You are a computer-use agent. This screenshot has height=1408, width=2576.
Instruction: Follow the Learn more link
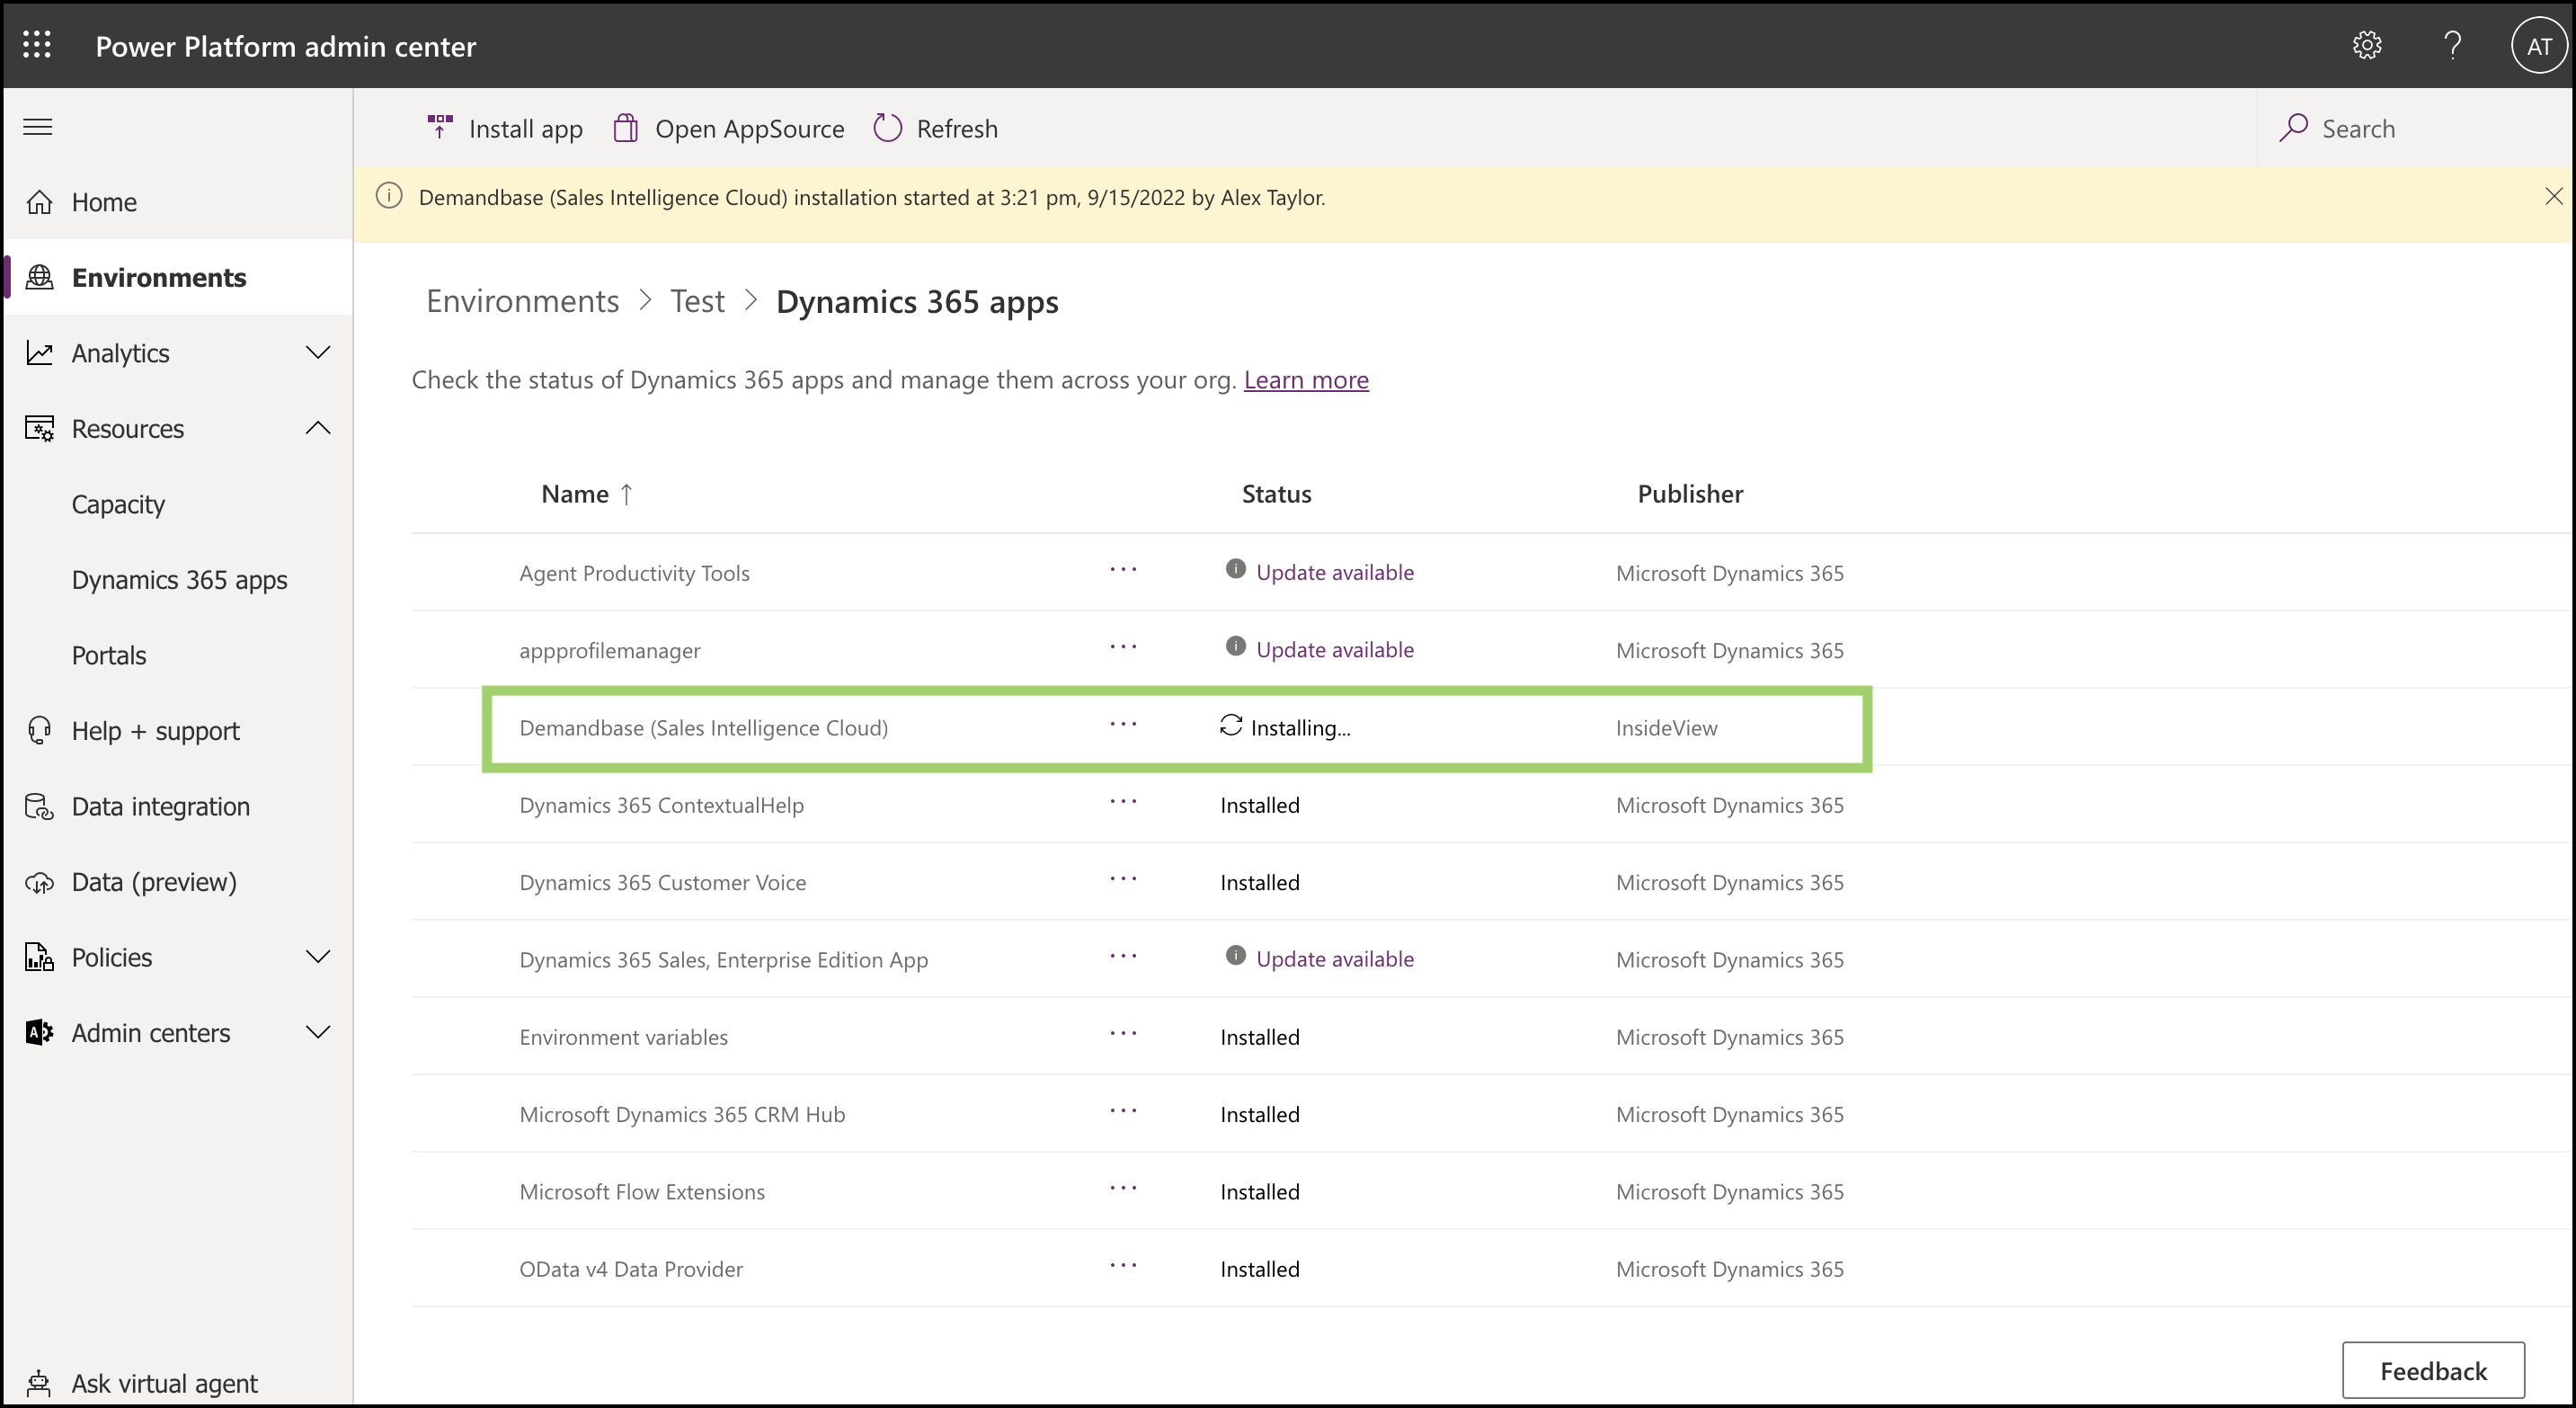(1305, 380)
